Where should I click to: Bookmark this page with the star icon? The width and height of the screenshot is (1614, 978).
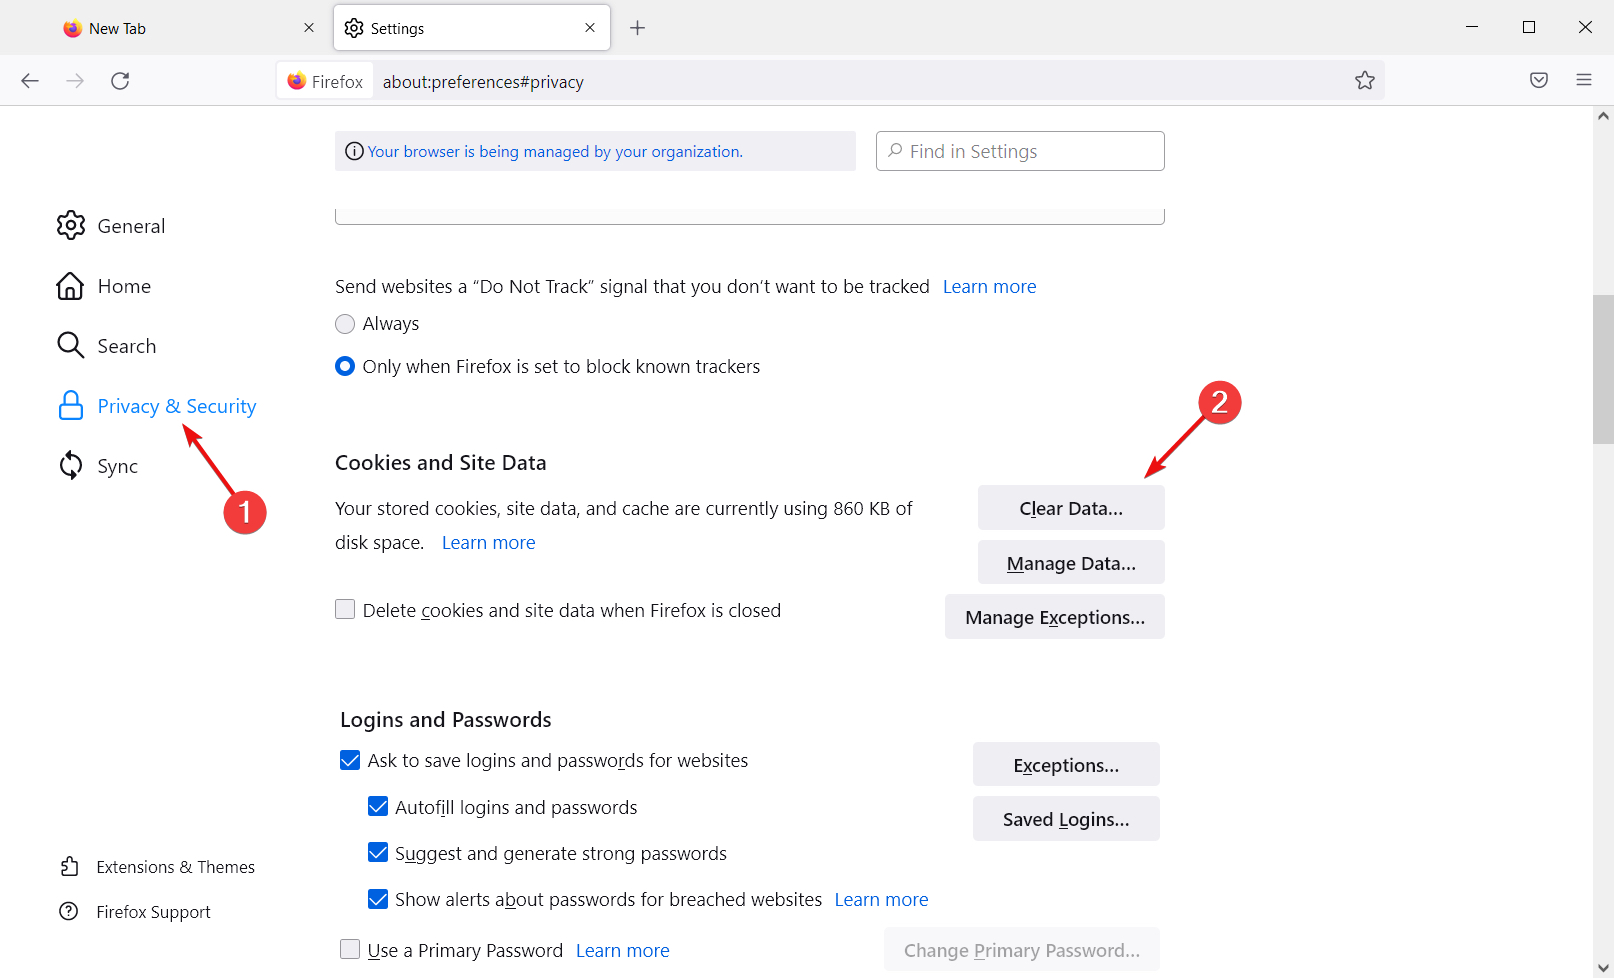pos(1364,80)
